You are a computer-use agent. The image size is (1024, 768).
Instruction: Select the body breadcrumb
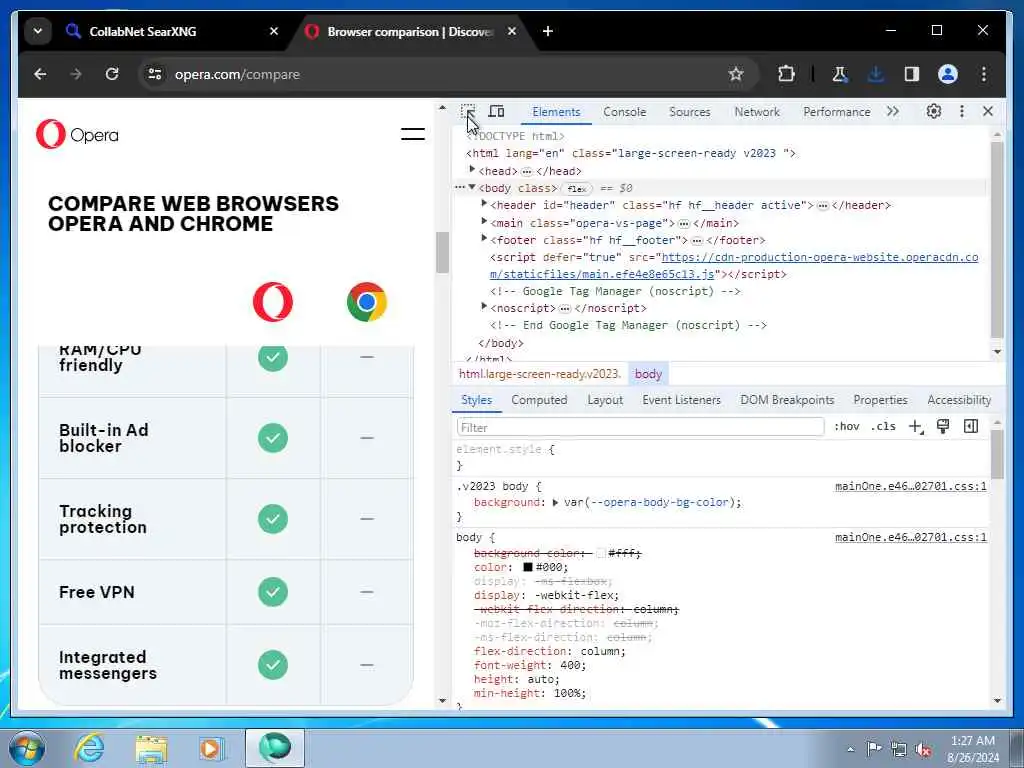point(648,374)
